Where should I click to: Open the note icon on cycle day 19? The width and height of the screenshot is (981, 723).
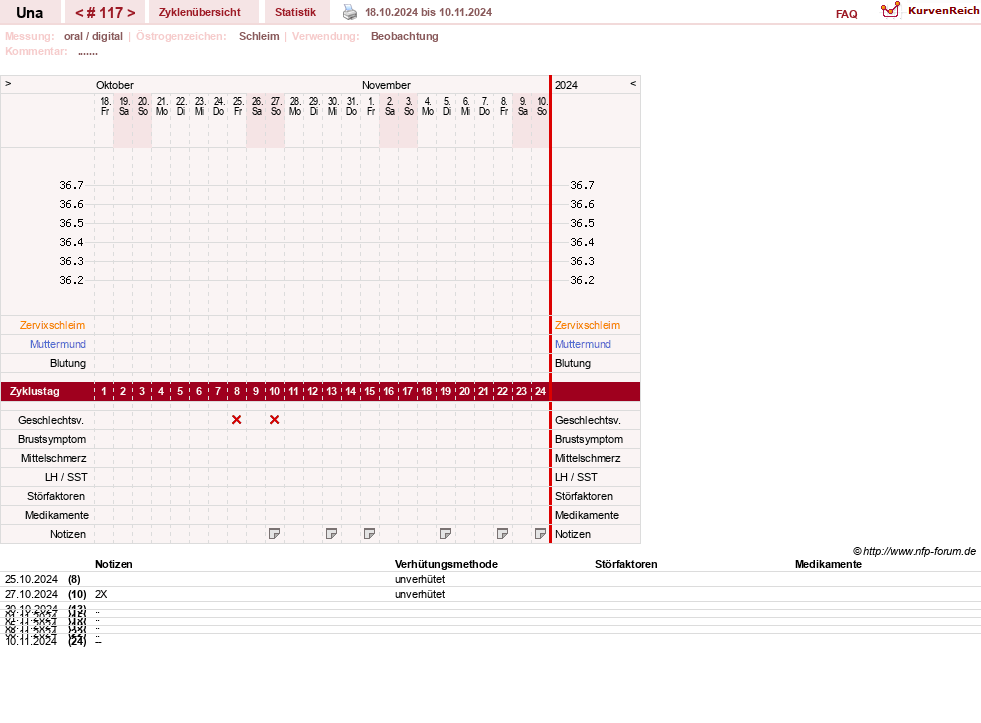445,533
